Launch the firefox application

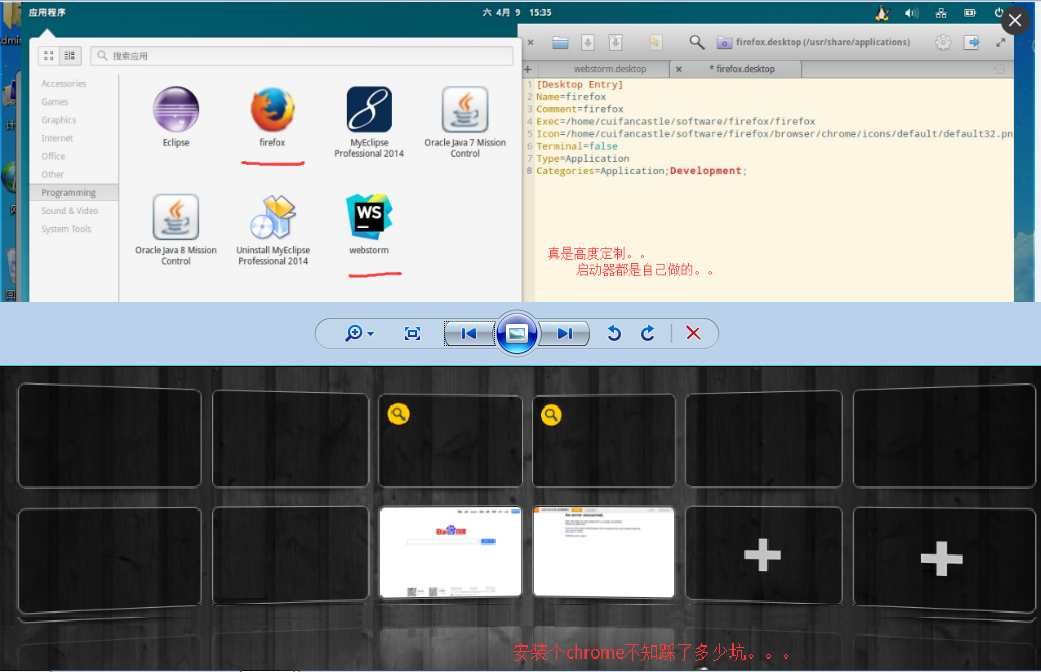pyautogui.click(x=272, y=117)
